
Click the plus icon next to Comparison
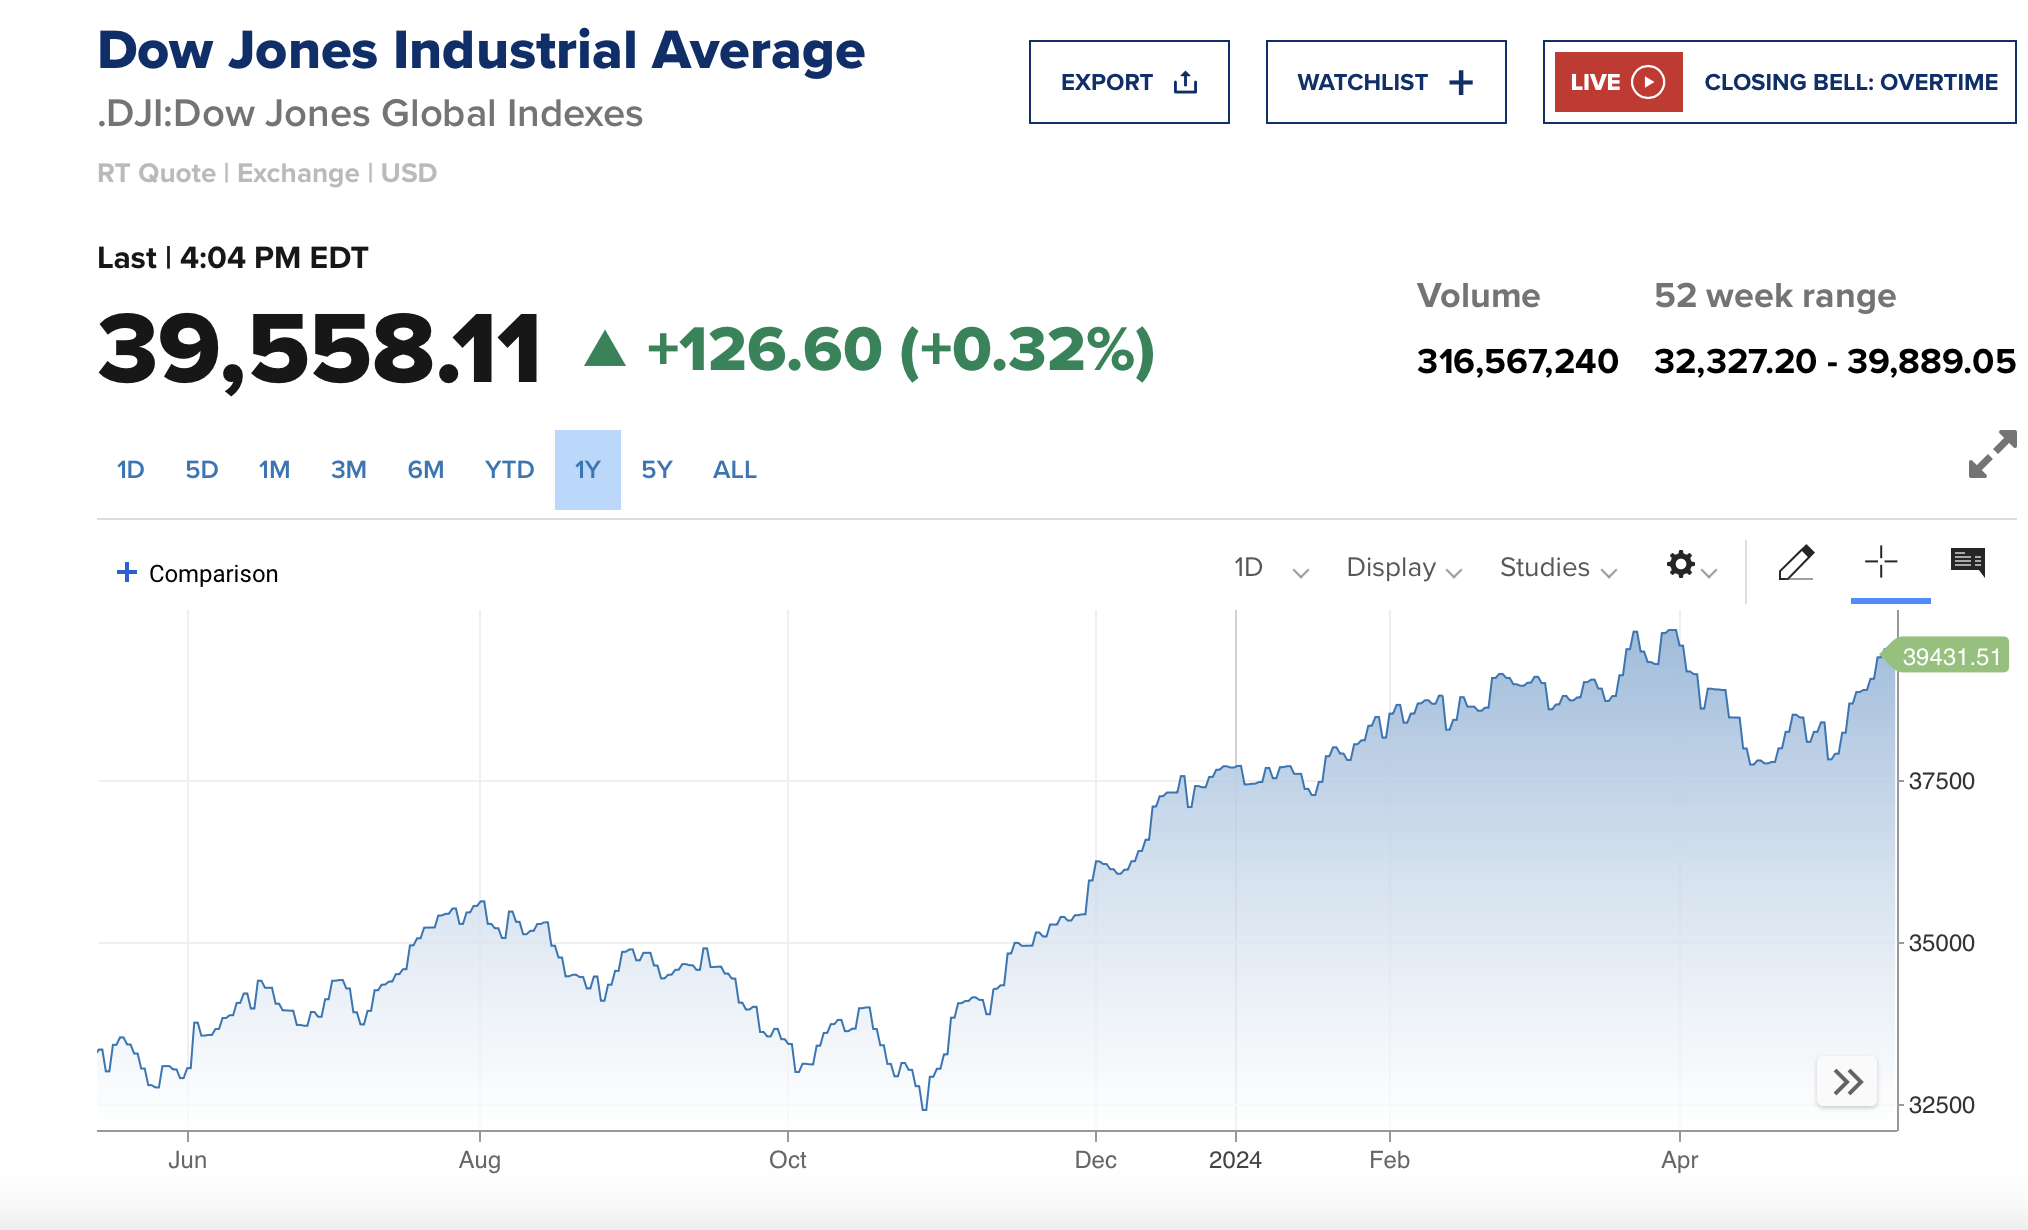[127, 572]
